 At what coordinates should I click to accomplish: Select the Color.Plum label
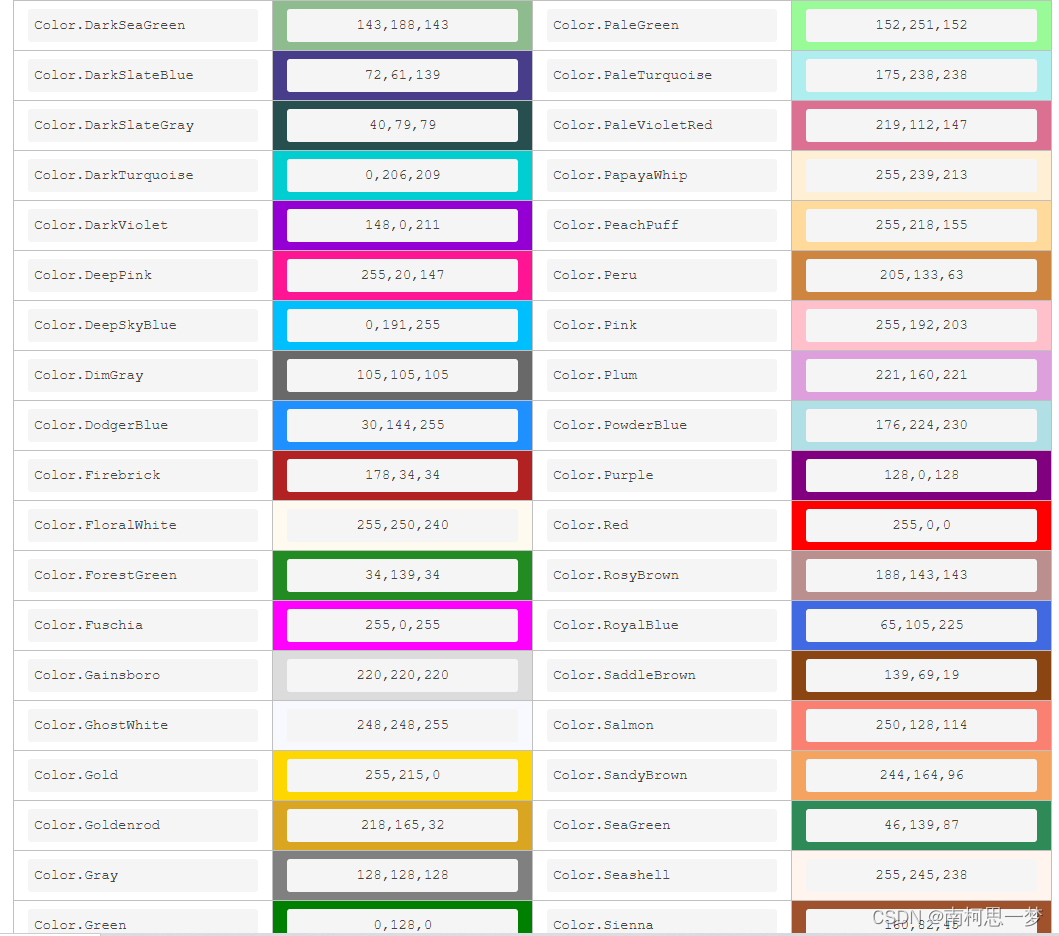point(662,375)
